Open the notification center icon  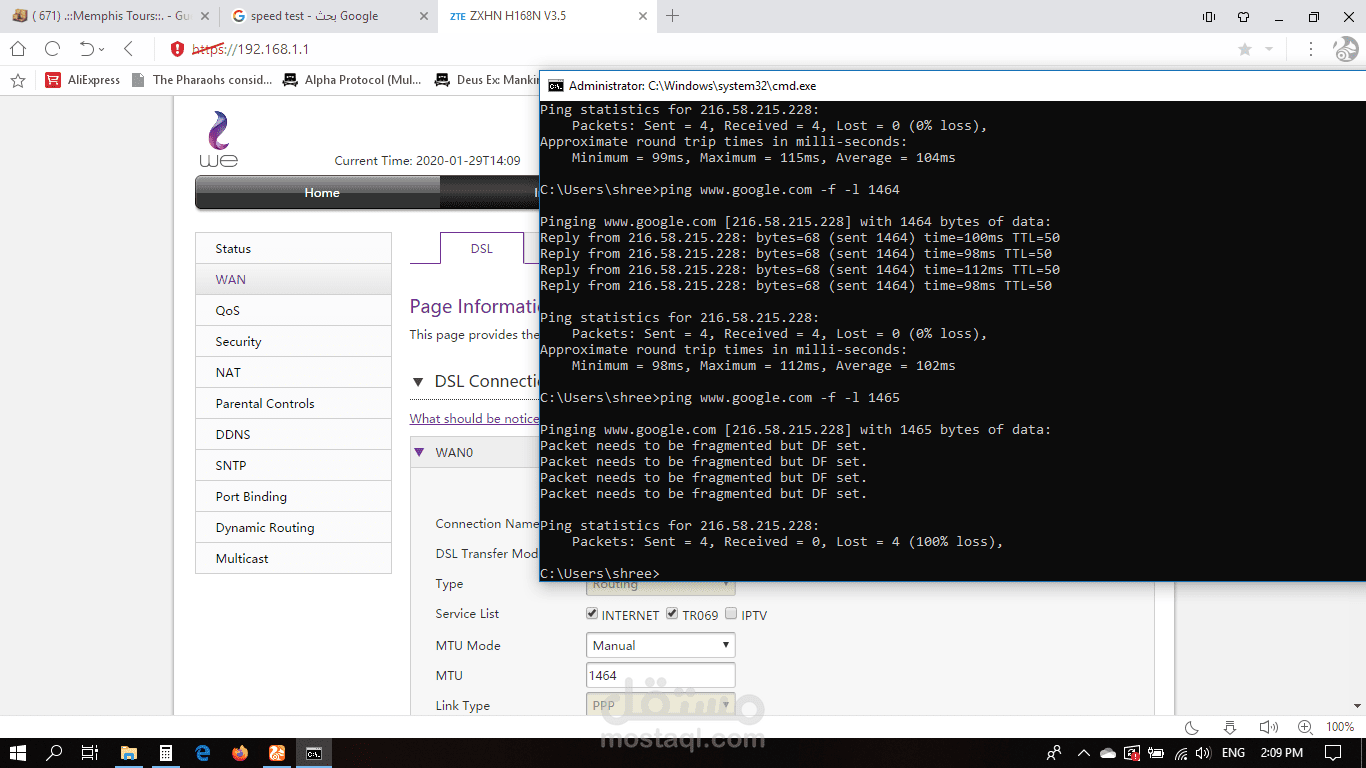(1335, 753)
